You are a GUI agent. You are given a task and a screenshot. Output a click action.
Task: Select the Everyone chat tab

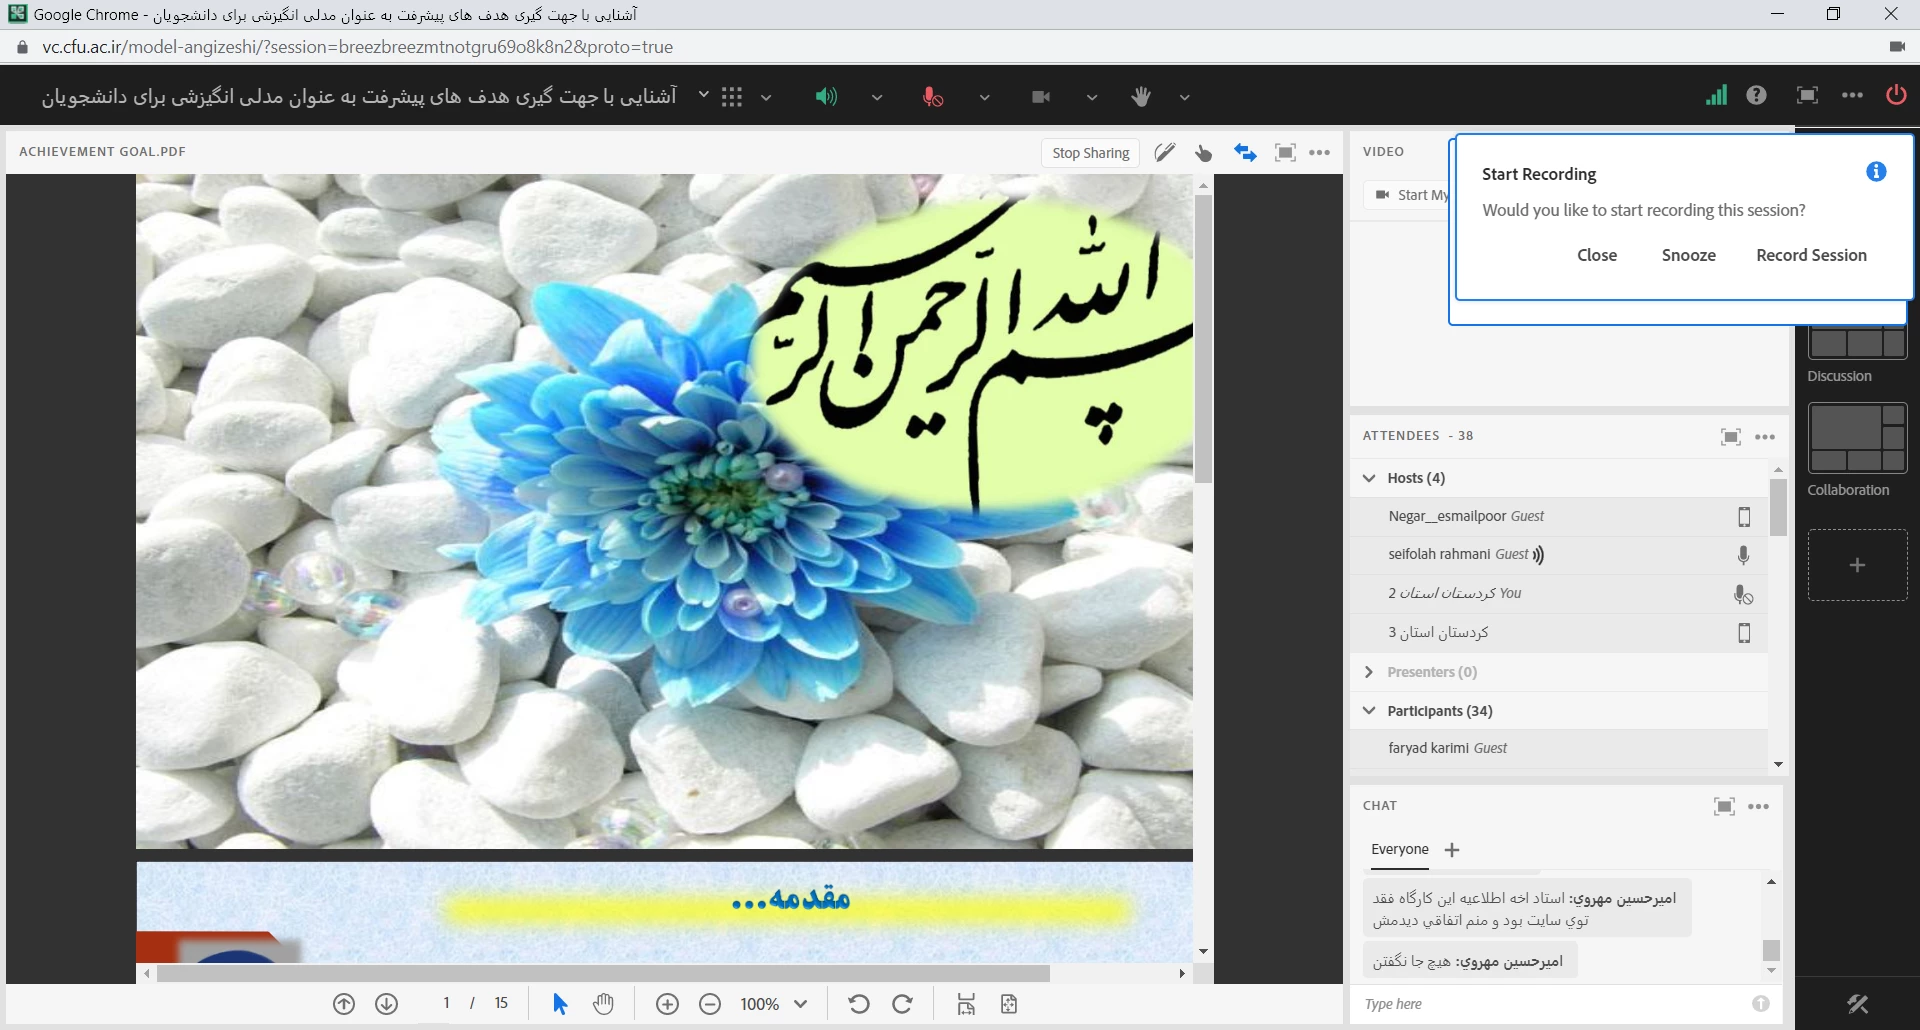pos(1399,849)
